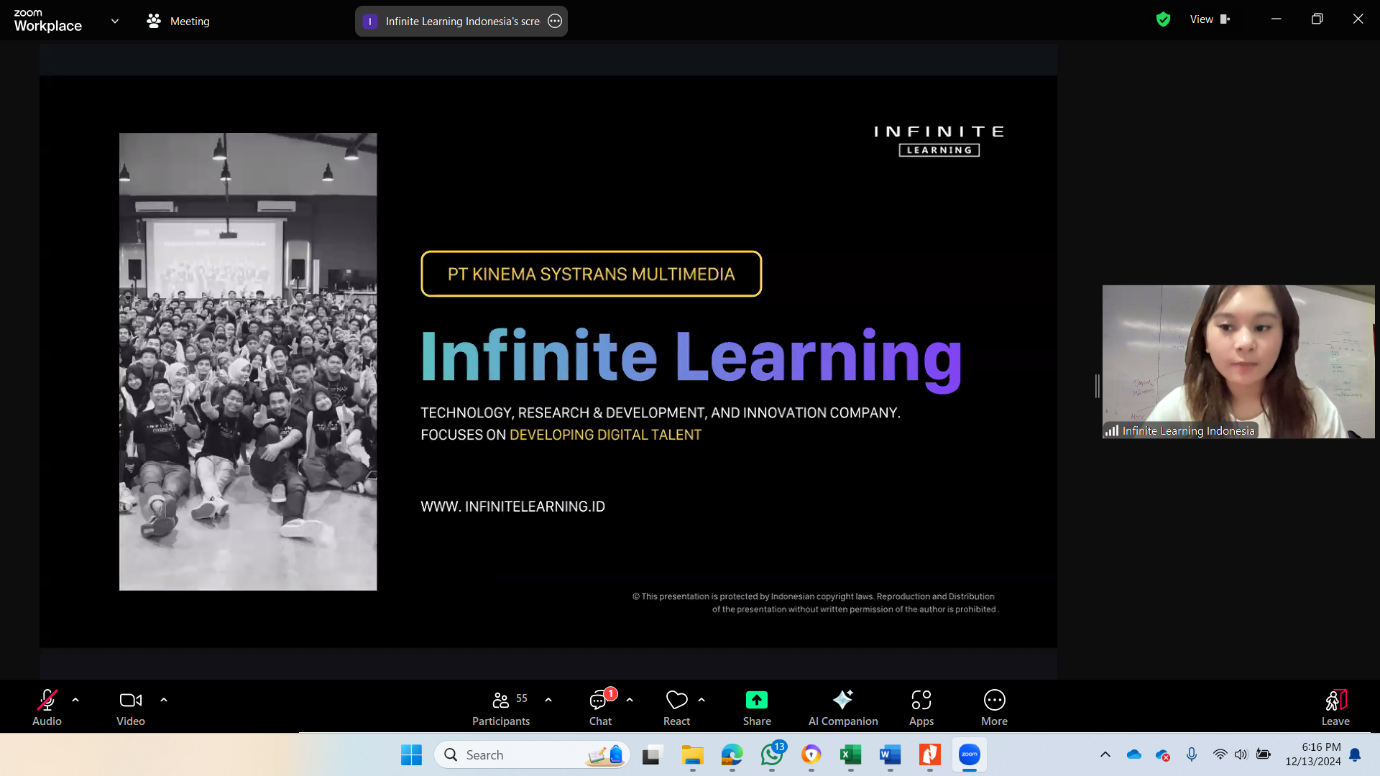Open the reactions chevron next to React

(701, 699)
